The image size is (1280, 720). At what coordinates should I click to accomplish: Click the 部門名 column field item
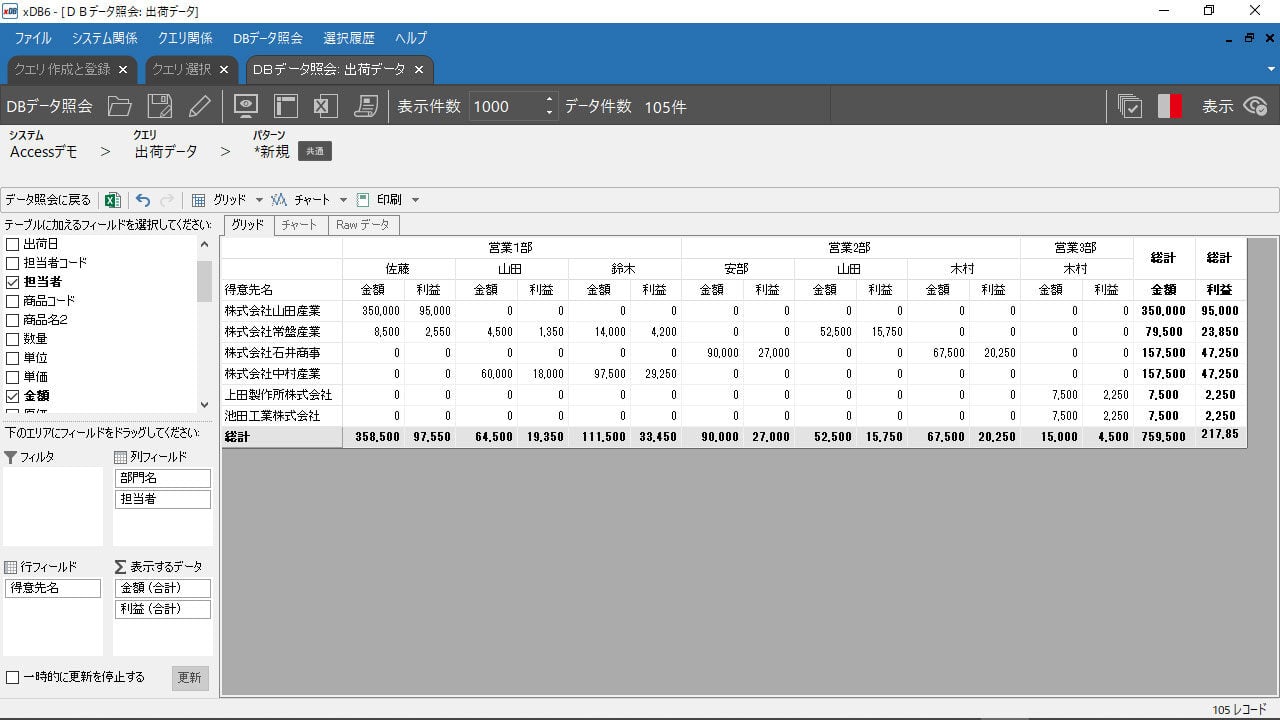(x=164, y=478)
